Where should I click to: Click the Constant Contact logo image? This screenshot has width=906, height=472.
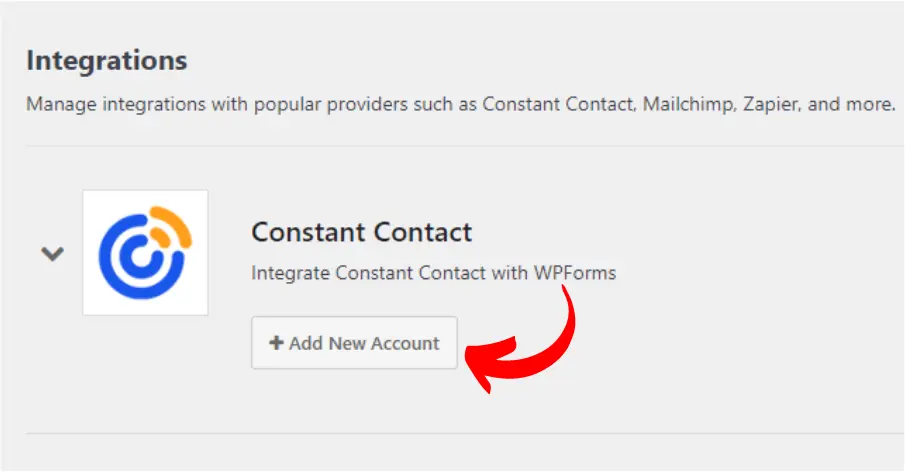[x=145, y=252]
